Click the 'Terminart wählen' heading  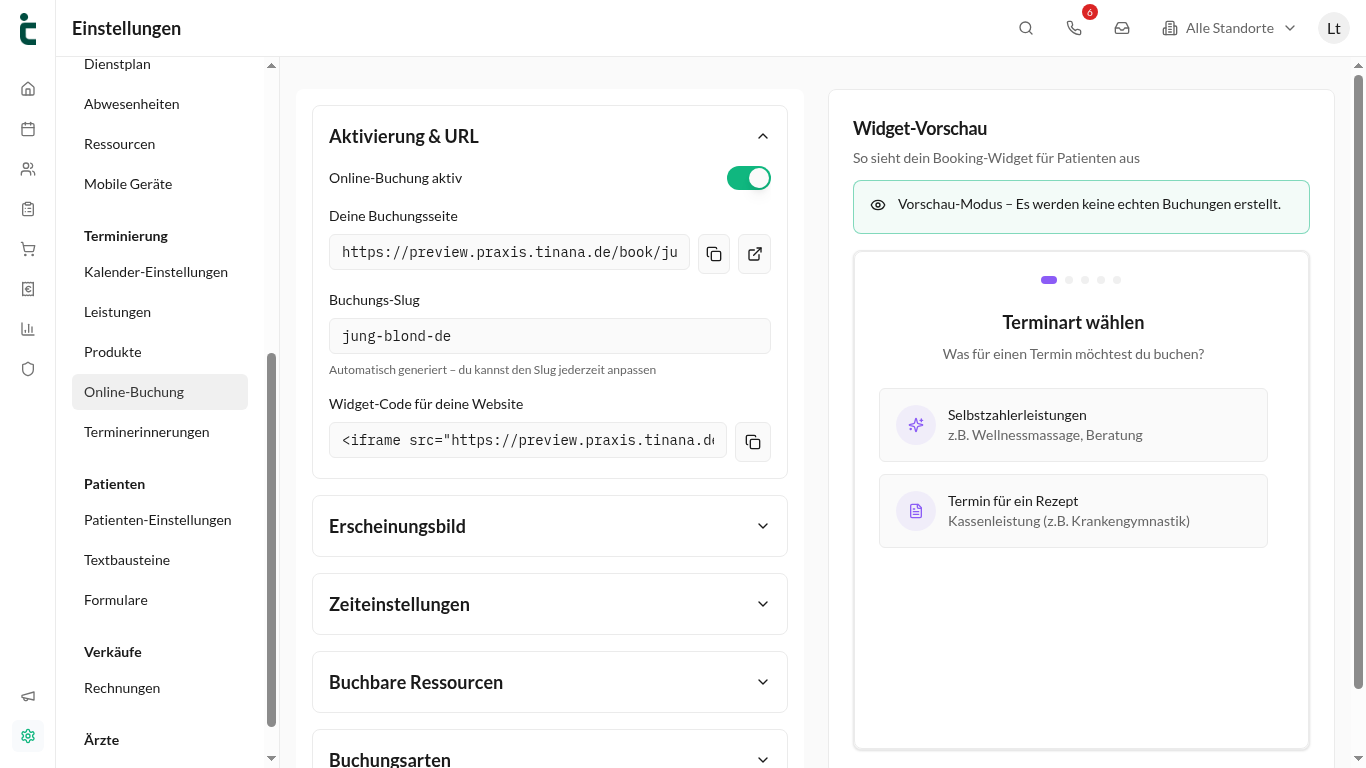click(1073, 322)
